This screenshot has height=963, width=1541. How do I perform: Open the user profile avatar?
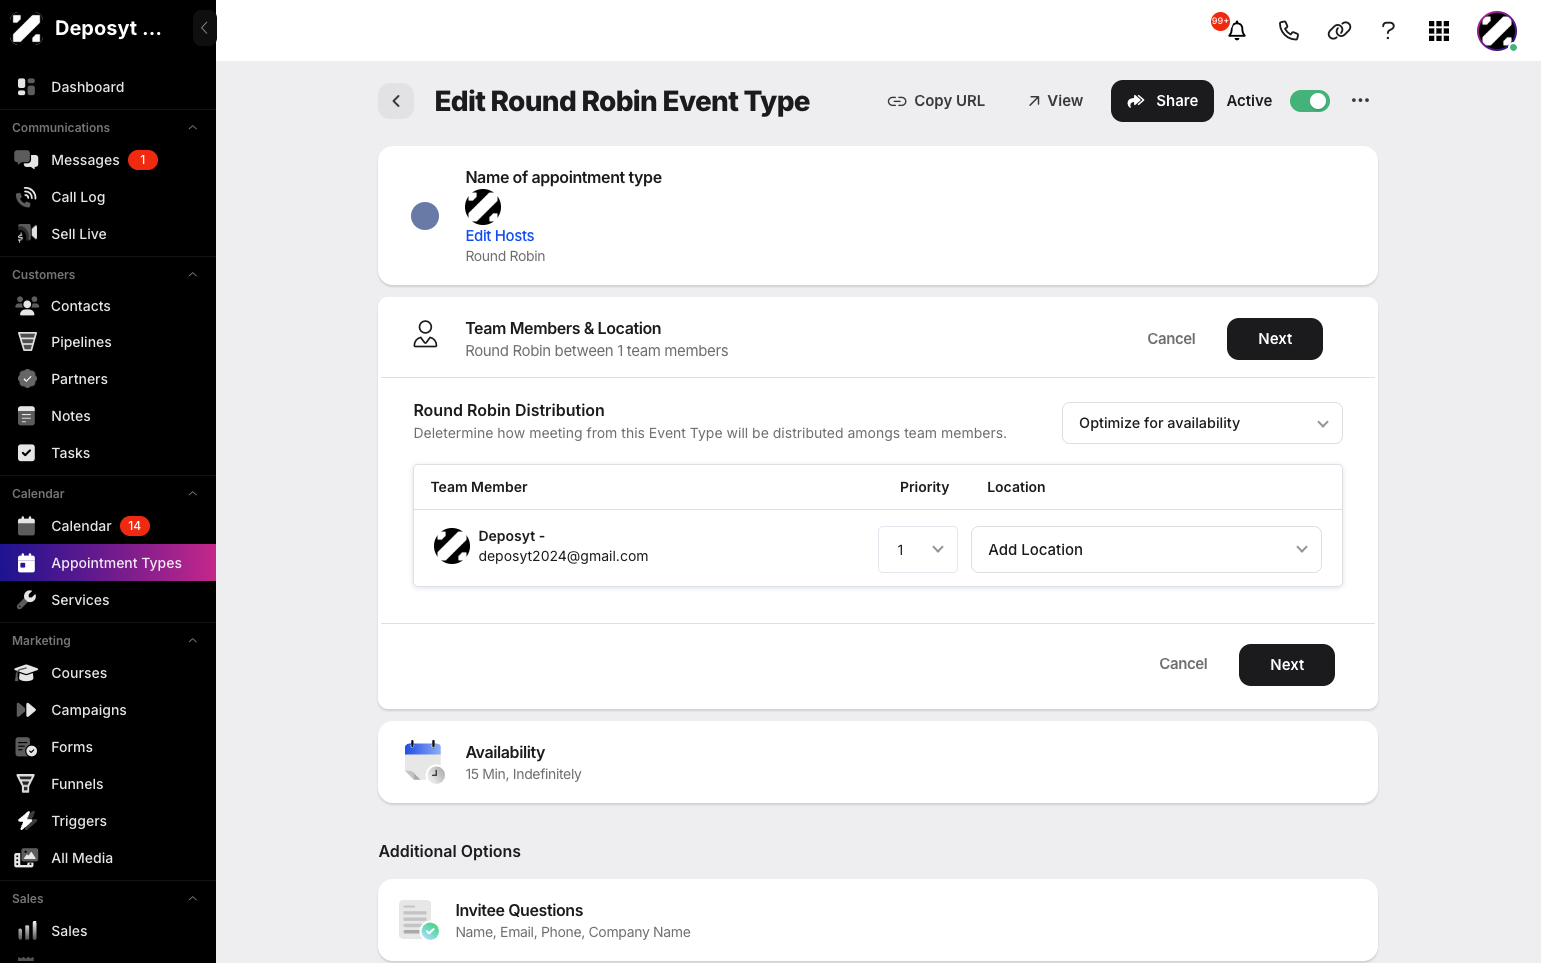(1497, 31)
